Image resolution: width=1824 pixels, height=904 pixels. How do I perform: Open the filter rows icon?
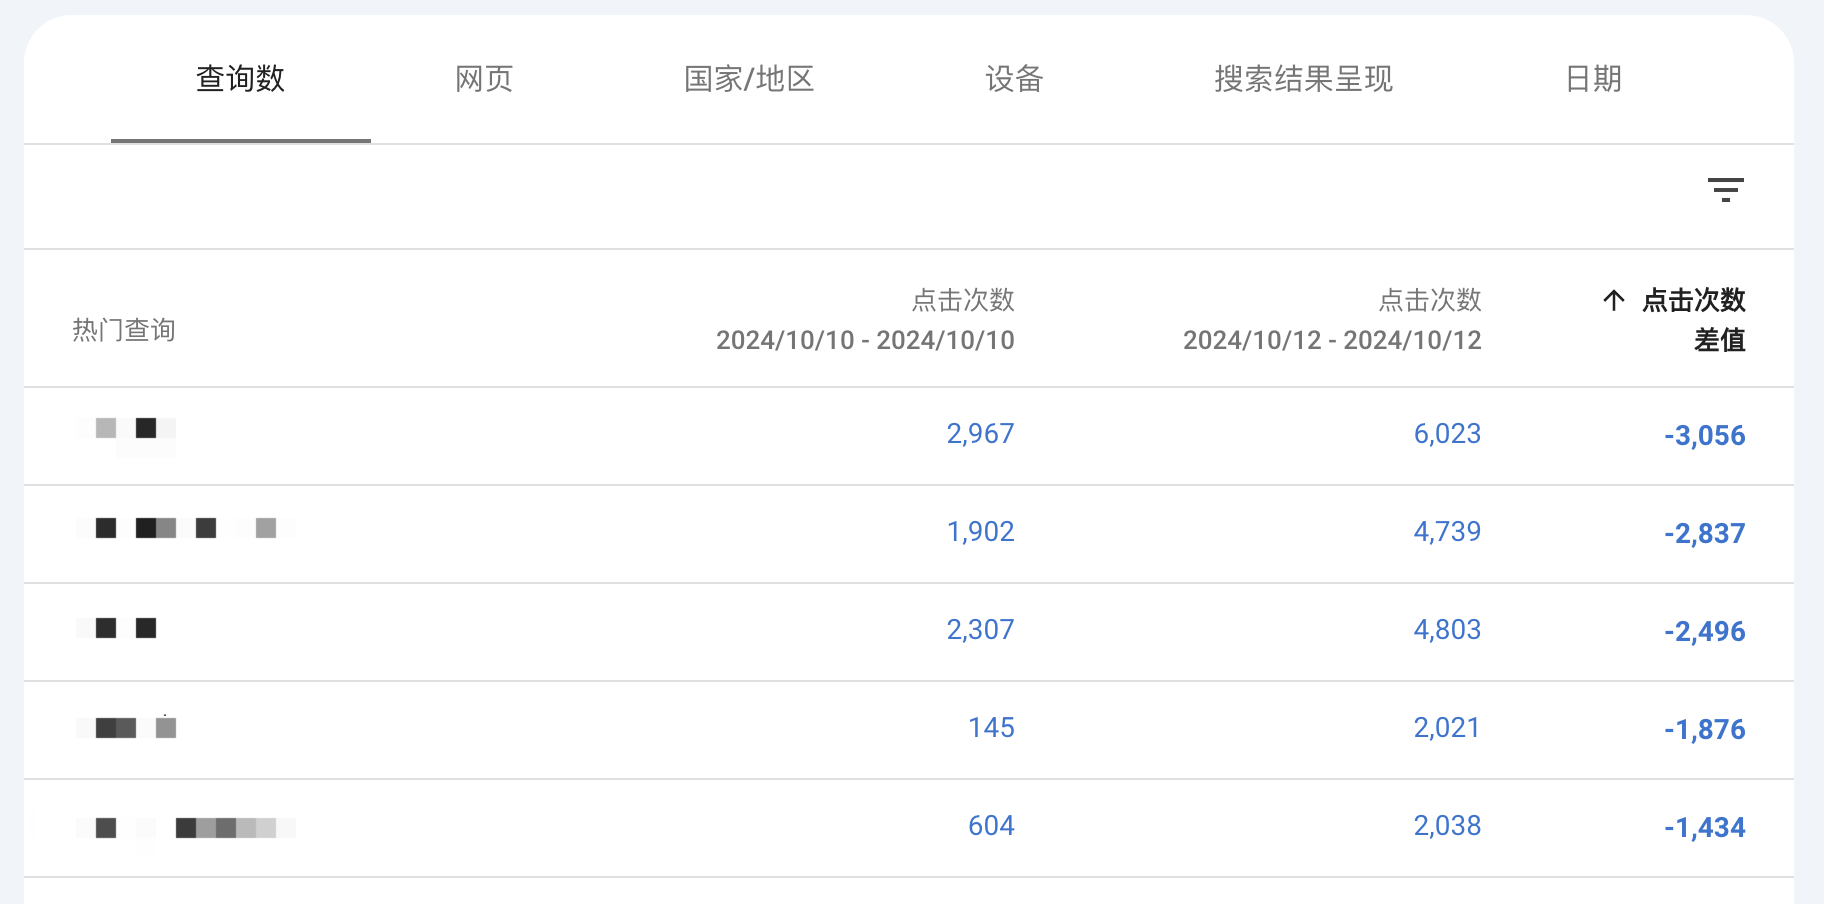point(1725,190)
